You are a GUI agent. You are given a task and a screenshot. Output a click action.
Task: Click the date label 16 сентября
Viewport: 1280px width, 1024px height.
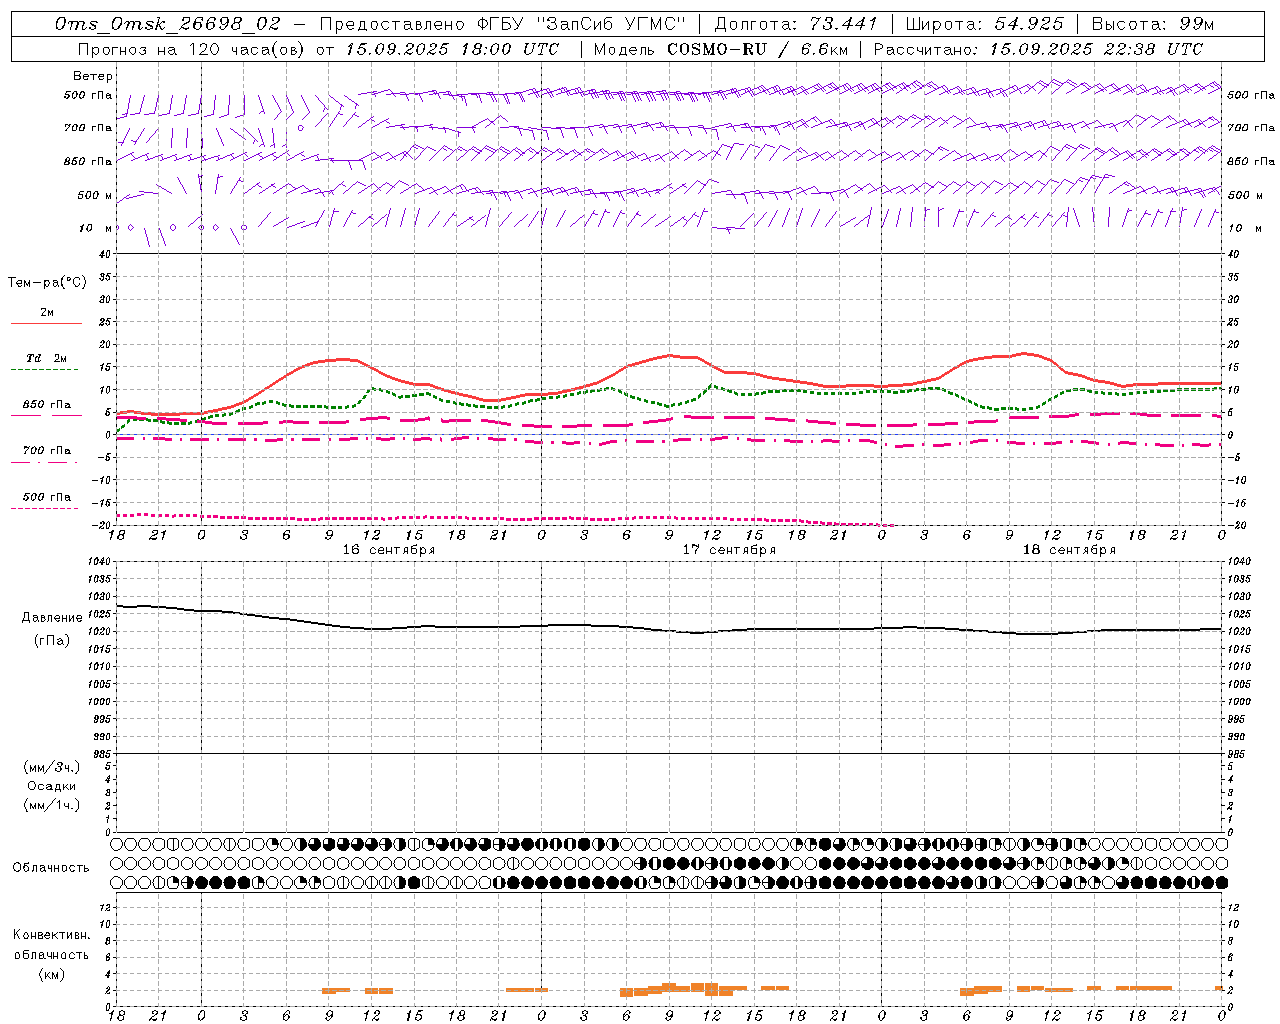click(389, 550)
